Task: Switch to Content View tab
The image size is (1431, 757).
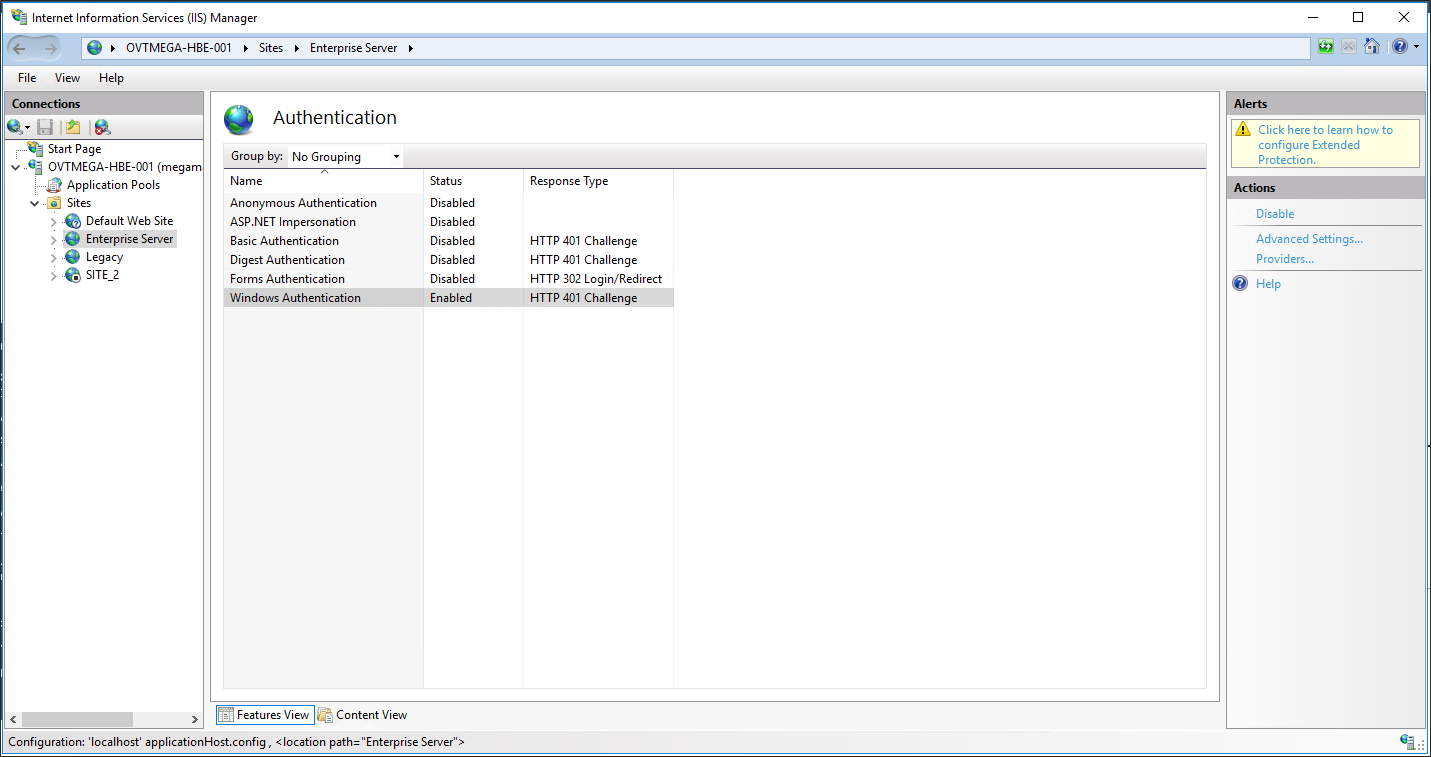Action: [x=363, y=715]
